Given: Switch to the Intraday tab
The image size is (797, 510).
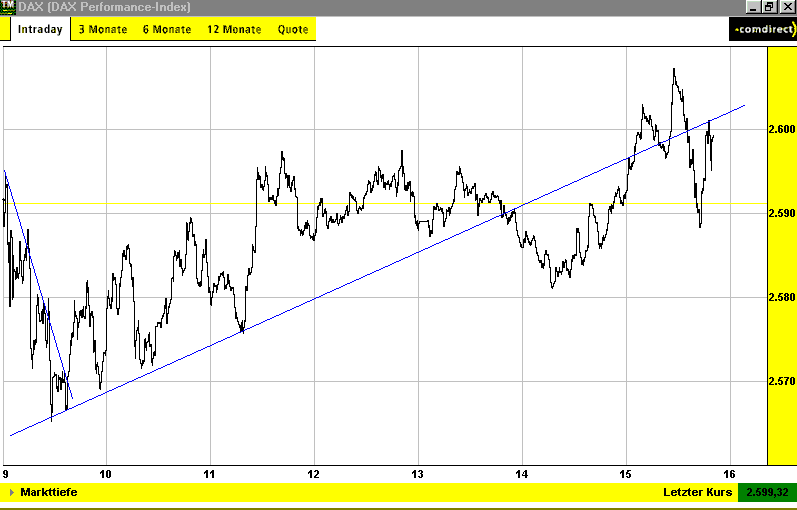Looking at the screenshot, I should [x=40, y=29].
